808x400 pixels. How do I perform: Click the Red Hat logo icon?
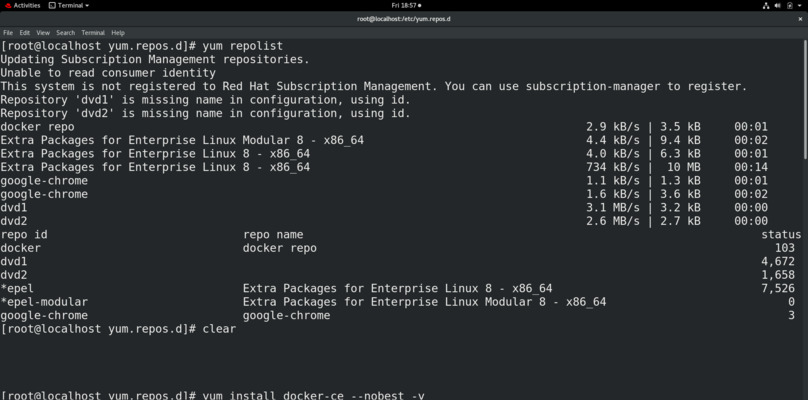click(7, 5)
